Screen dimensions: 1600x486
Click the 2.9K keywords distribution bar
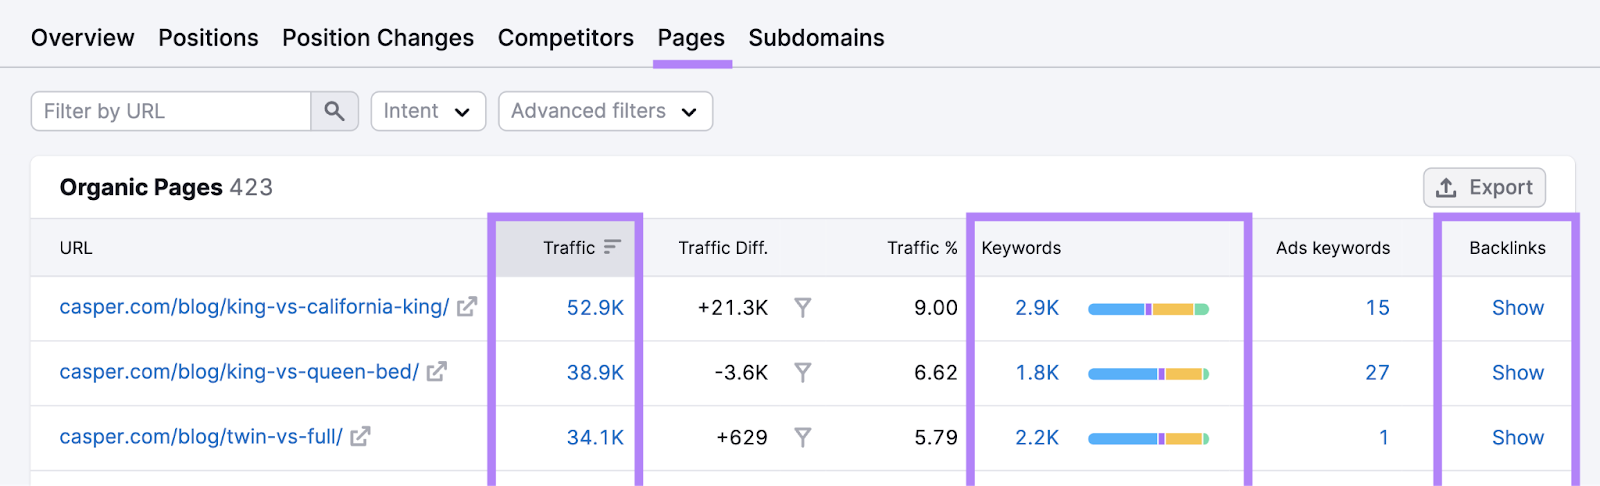pyautogui.click(x=1149, y=309)
